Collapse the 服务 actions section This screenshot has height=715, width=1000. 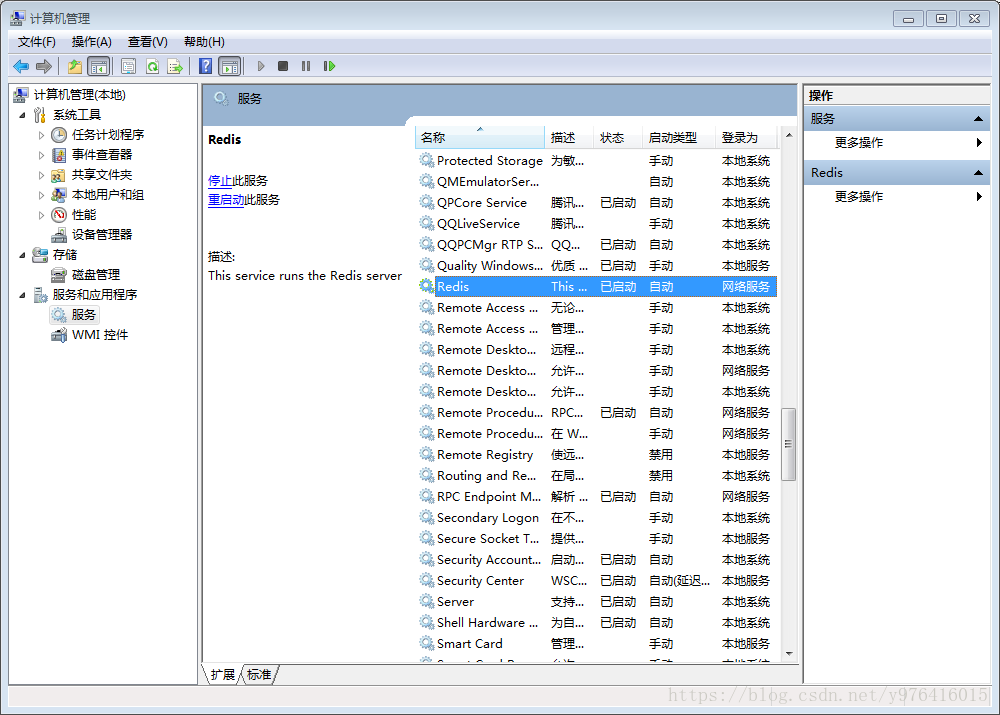[978, 119]
